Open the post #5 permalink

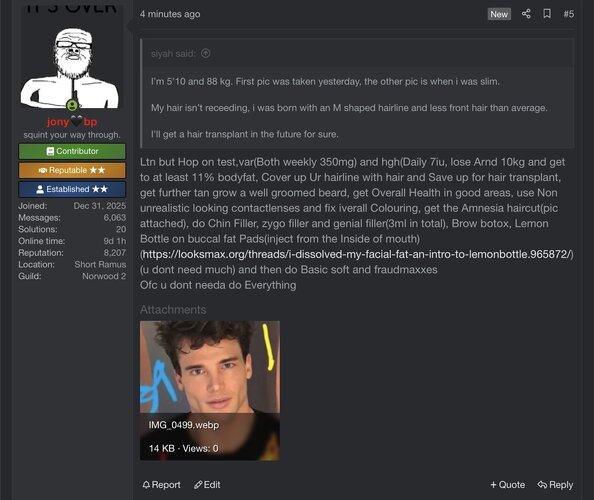(569, 14)
